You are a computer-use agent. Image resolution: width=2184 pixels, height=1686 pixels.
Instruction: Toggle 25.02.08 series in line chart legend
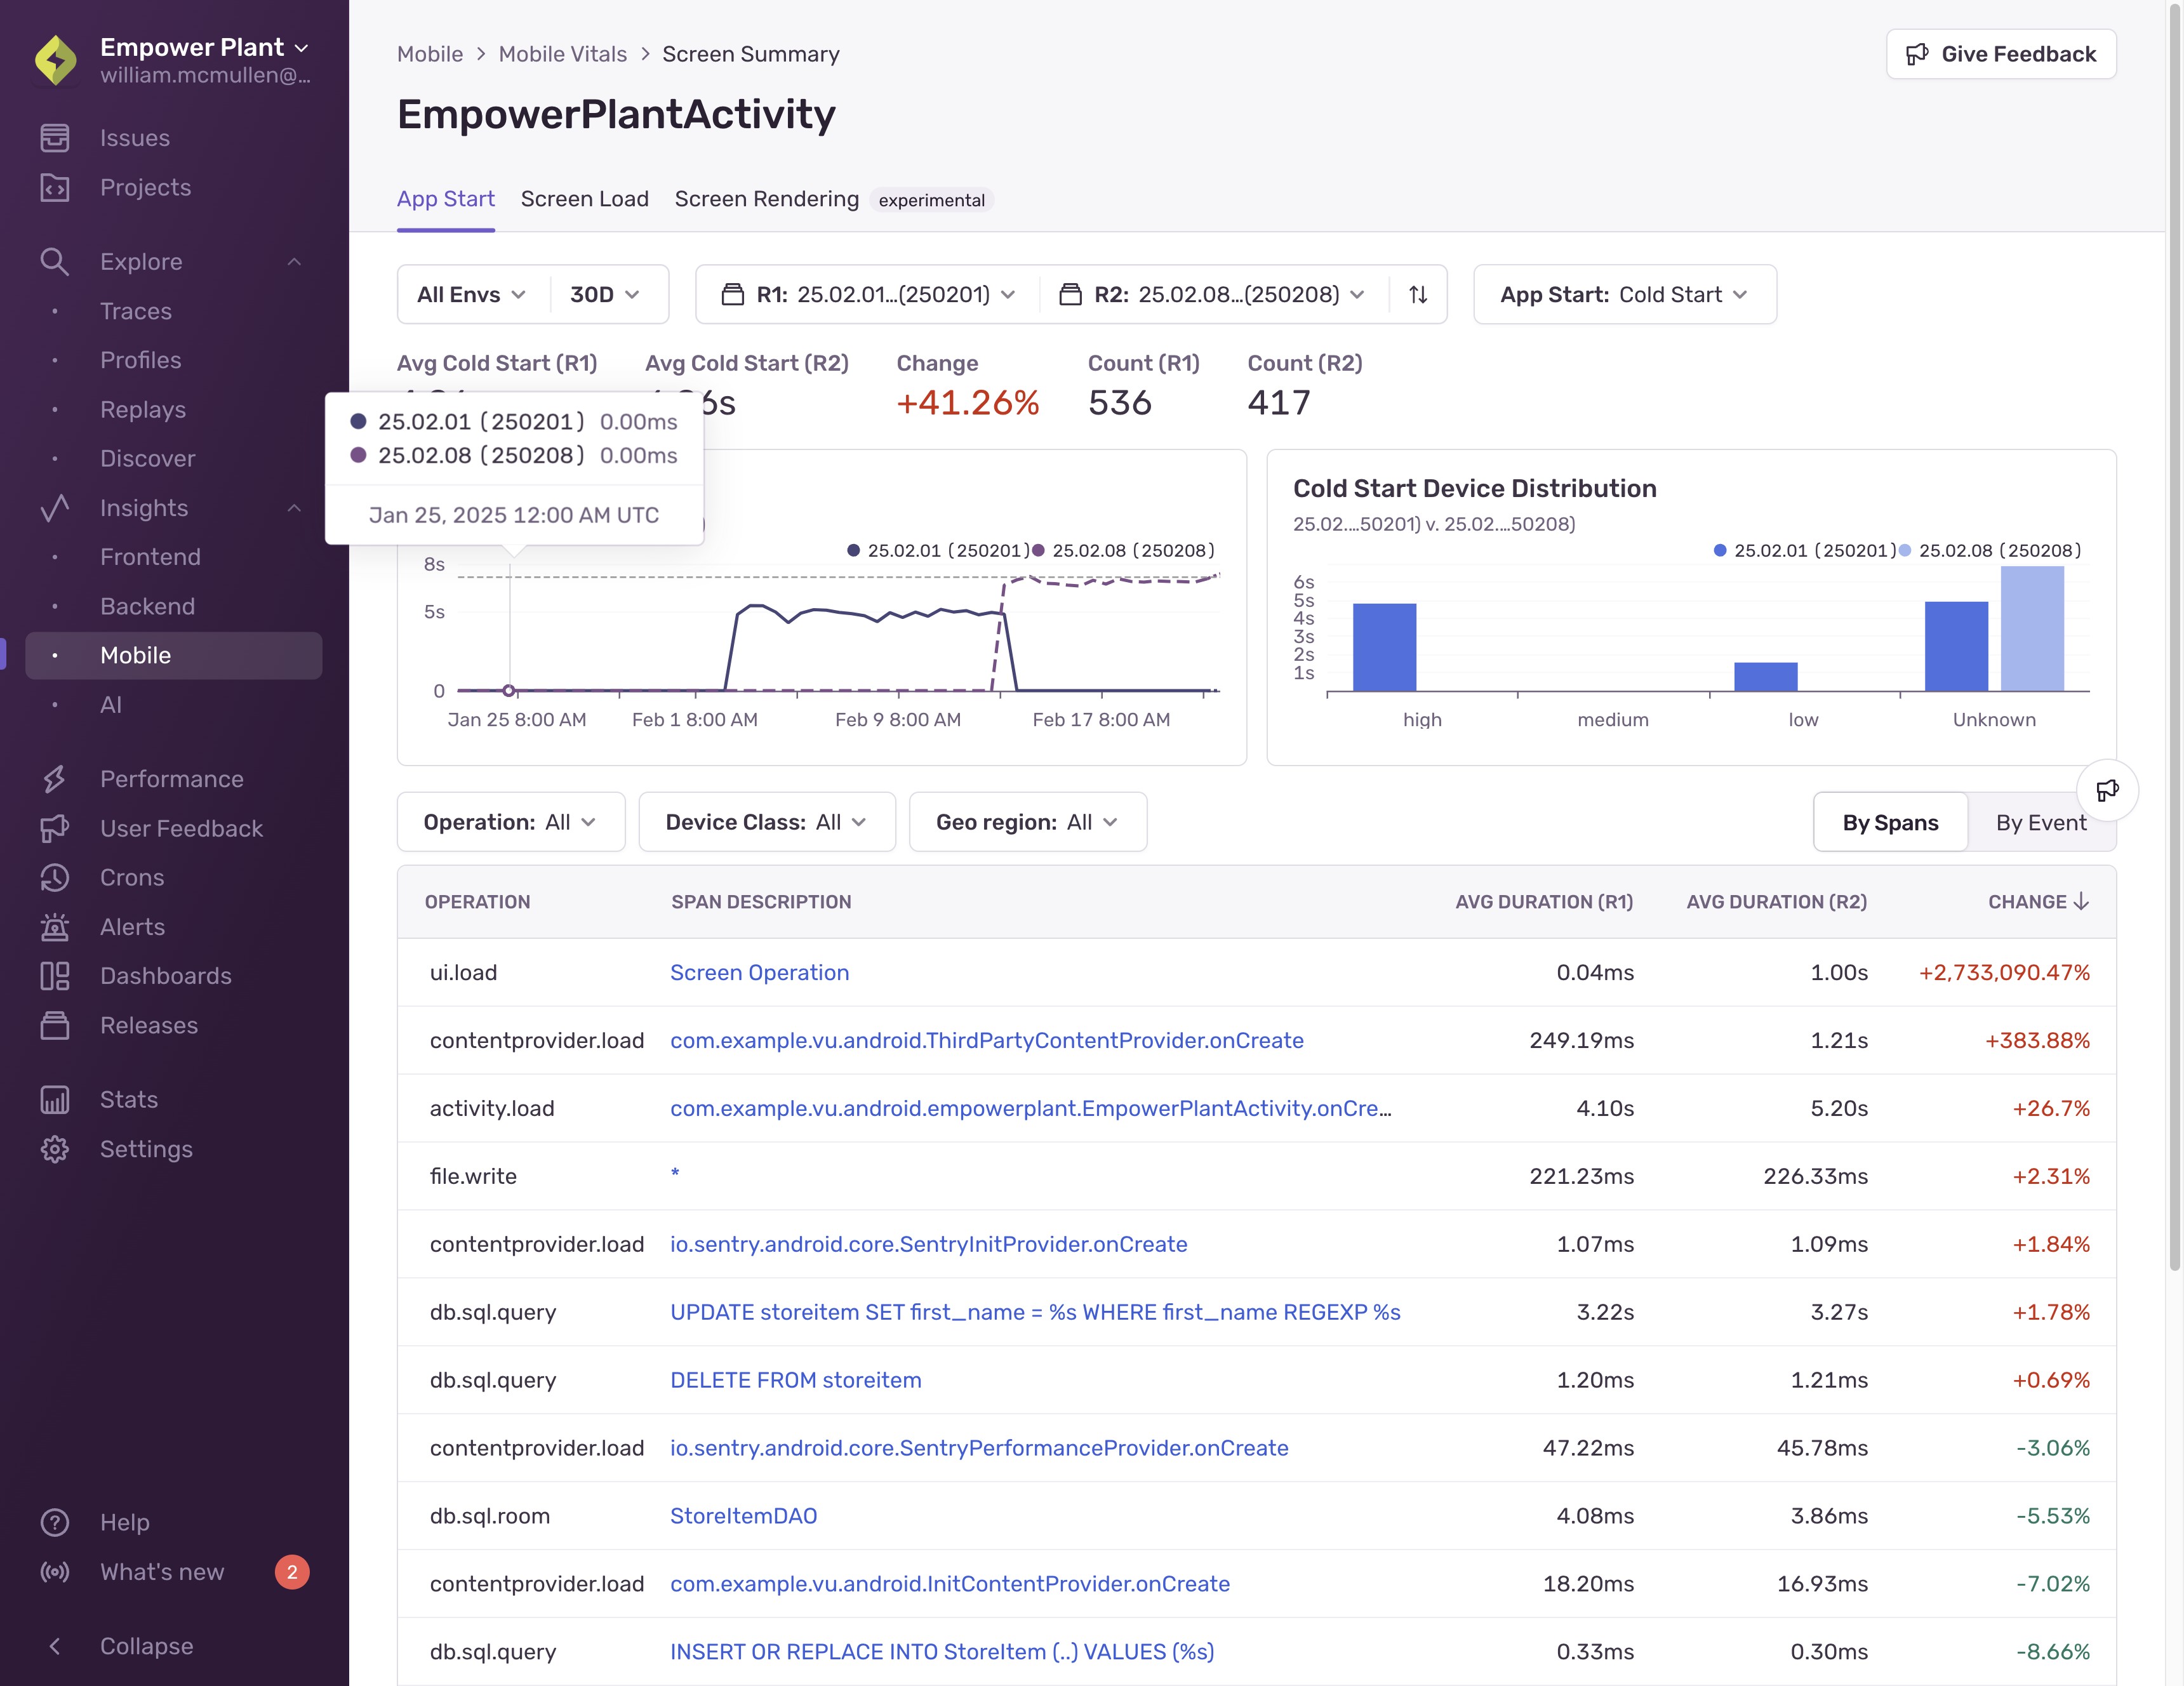pyautogui.click(x=1123, y=550)
